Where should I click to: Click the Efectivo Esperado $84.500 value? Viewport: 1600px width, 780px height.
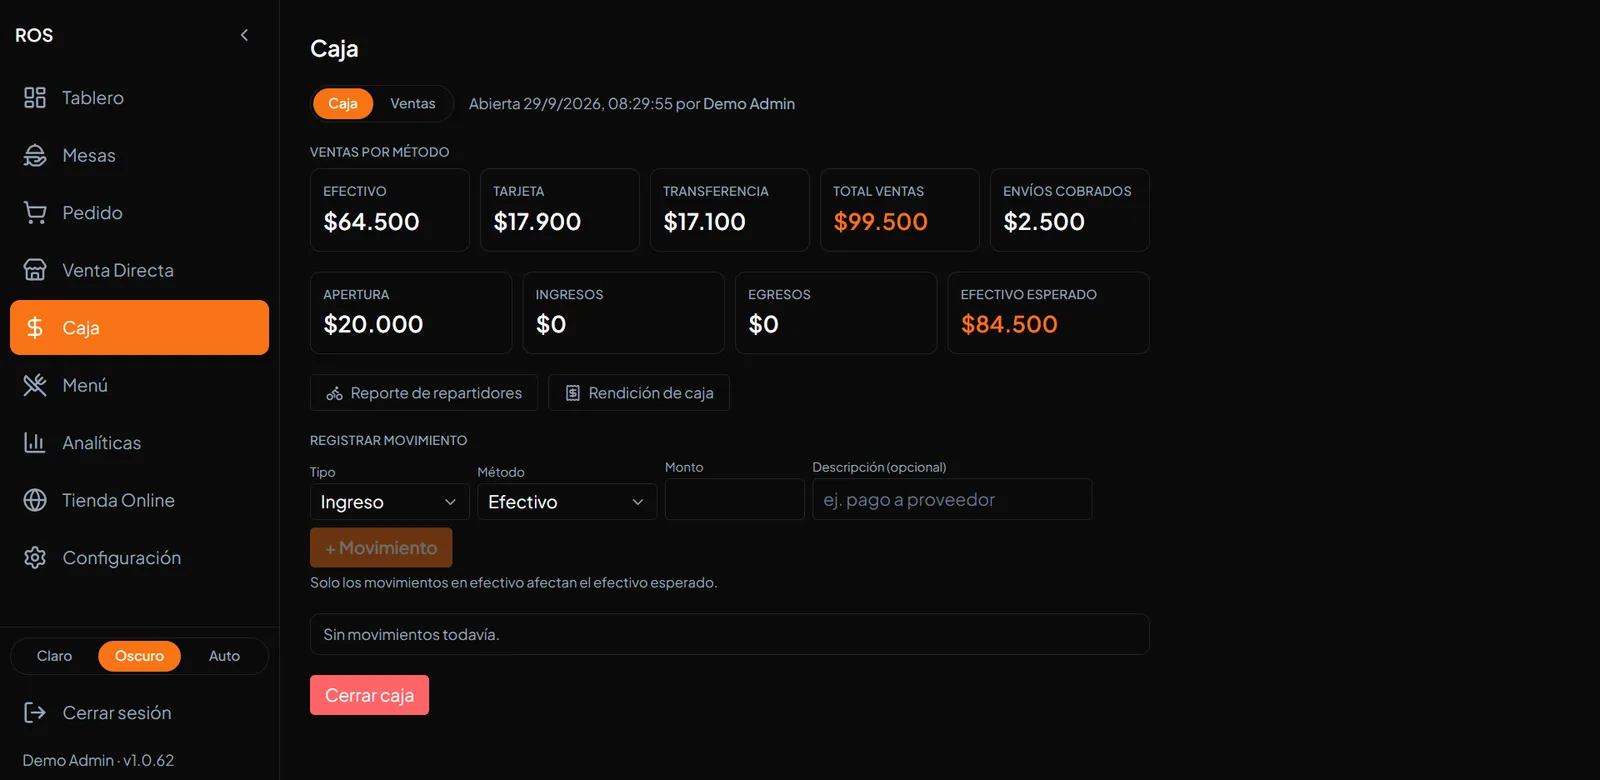point(1009,324)
